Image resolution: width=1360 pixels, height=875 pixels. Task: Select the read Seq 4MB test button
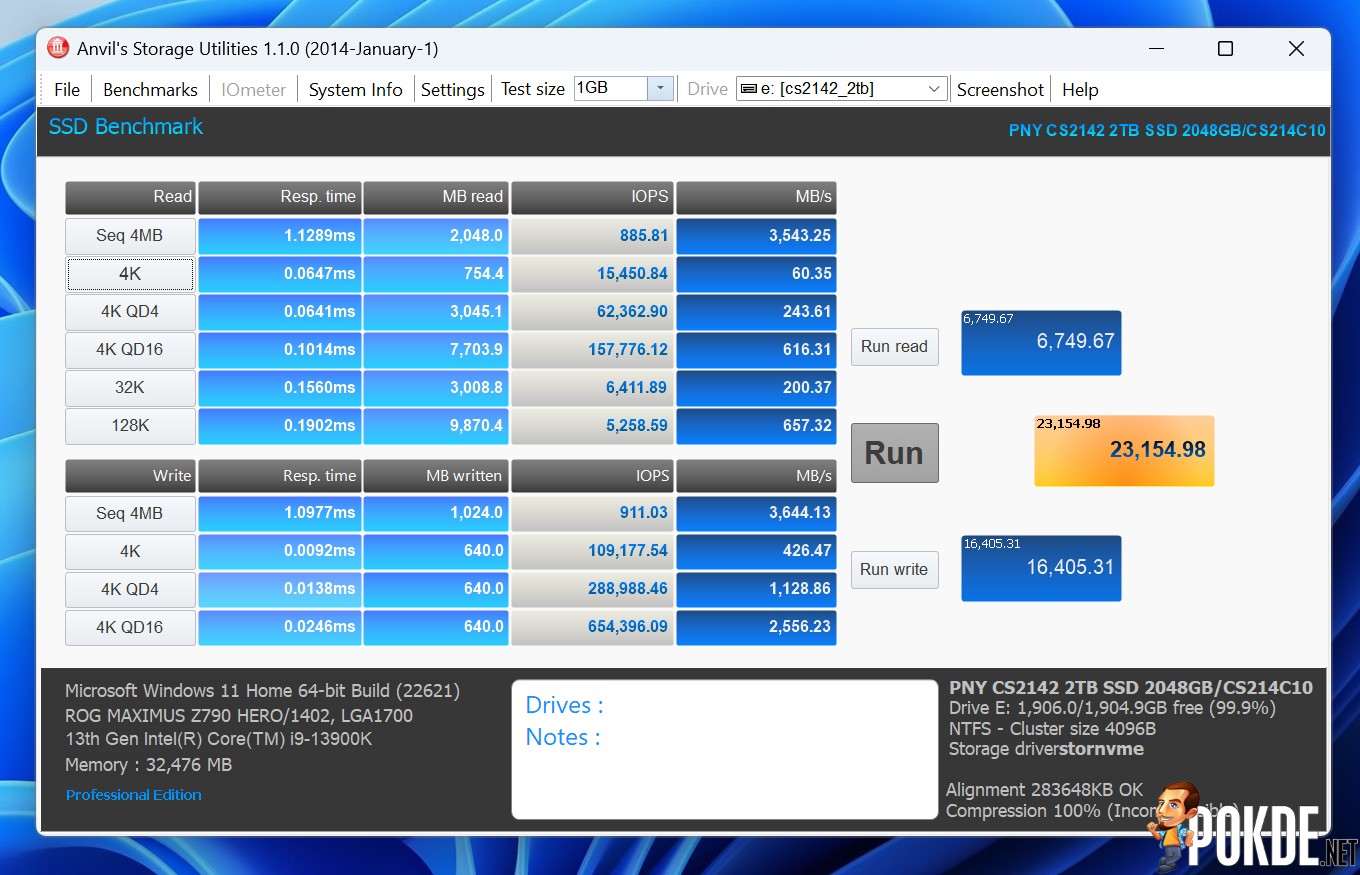tap(130, 236)
